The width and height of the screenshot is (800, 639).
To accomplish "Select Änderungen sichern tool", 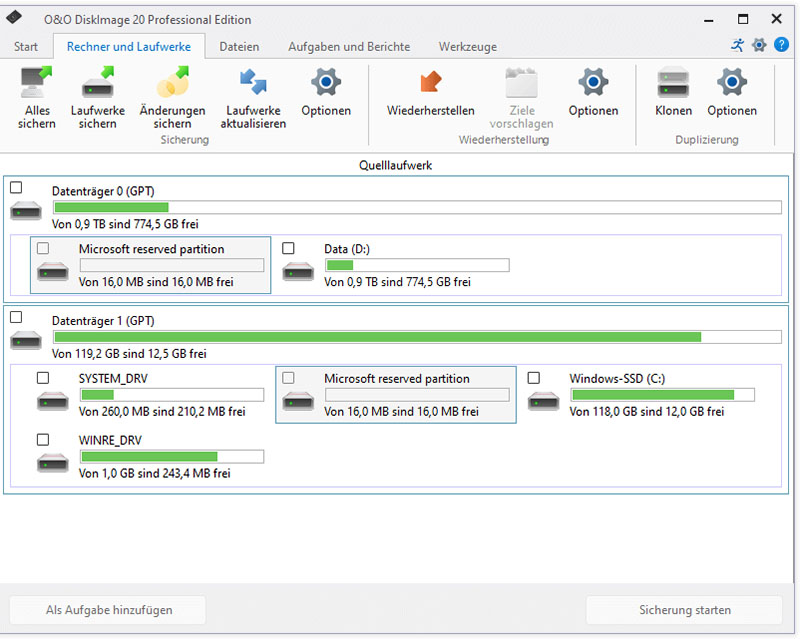I will (172, 99).
